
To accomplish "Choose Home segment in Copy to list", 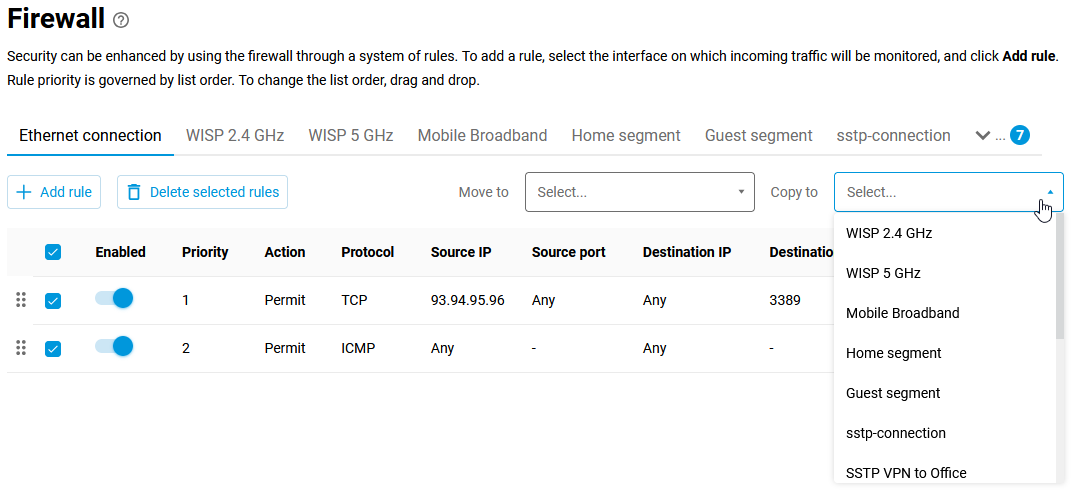I will (x=893, y=353).
